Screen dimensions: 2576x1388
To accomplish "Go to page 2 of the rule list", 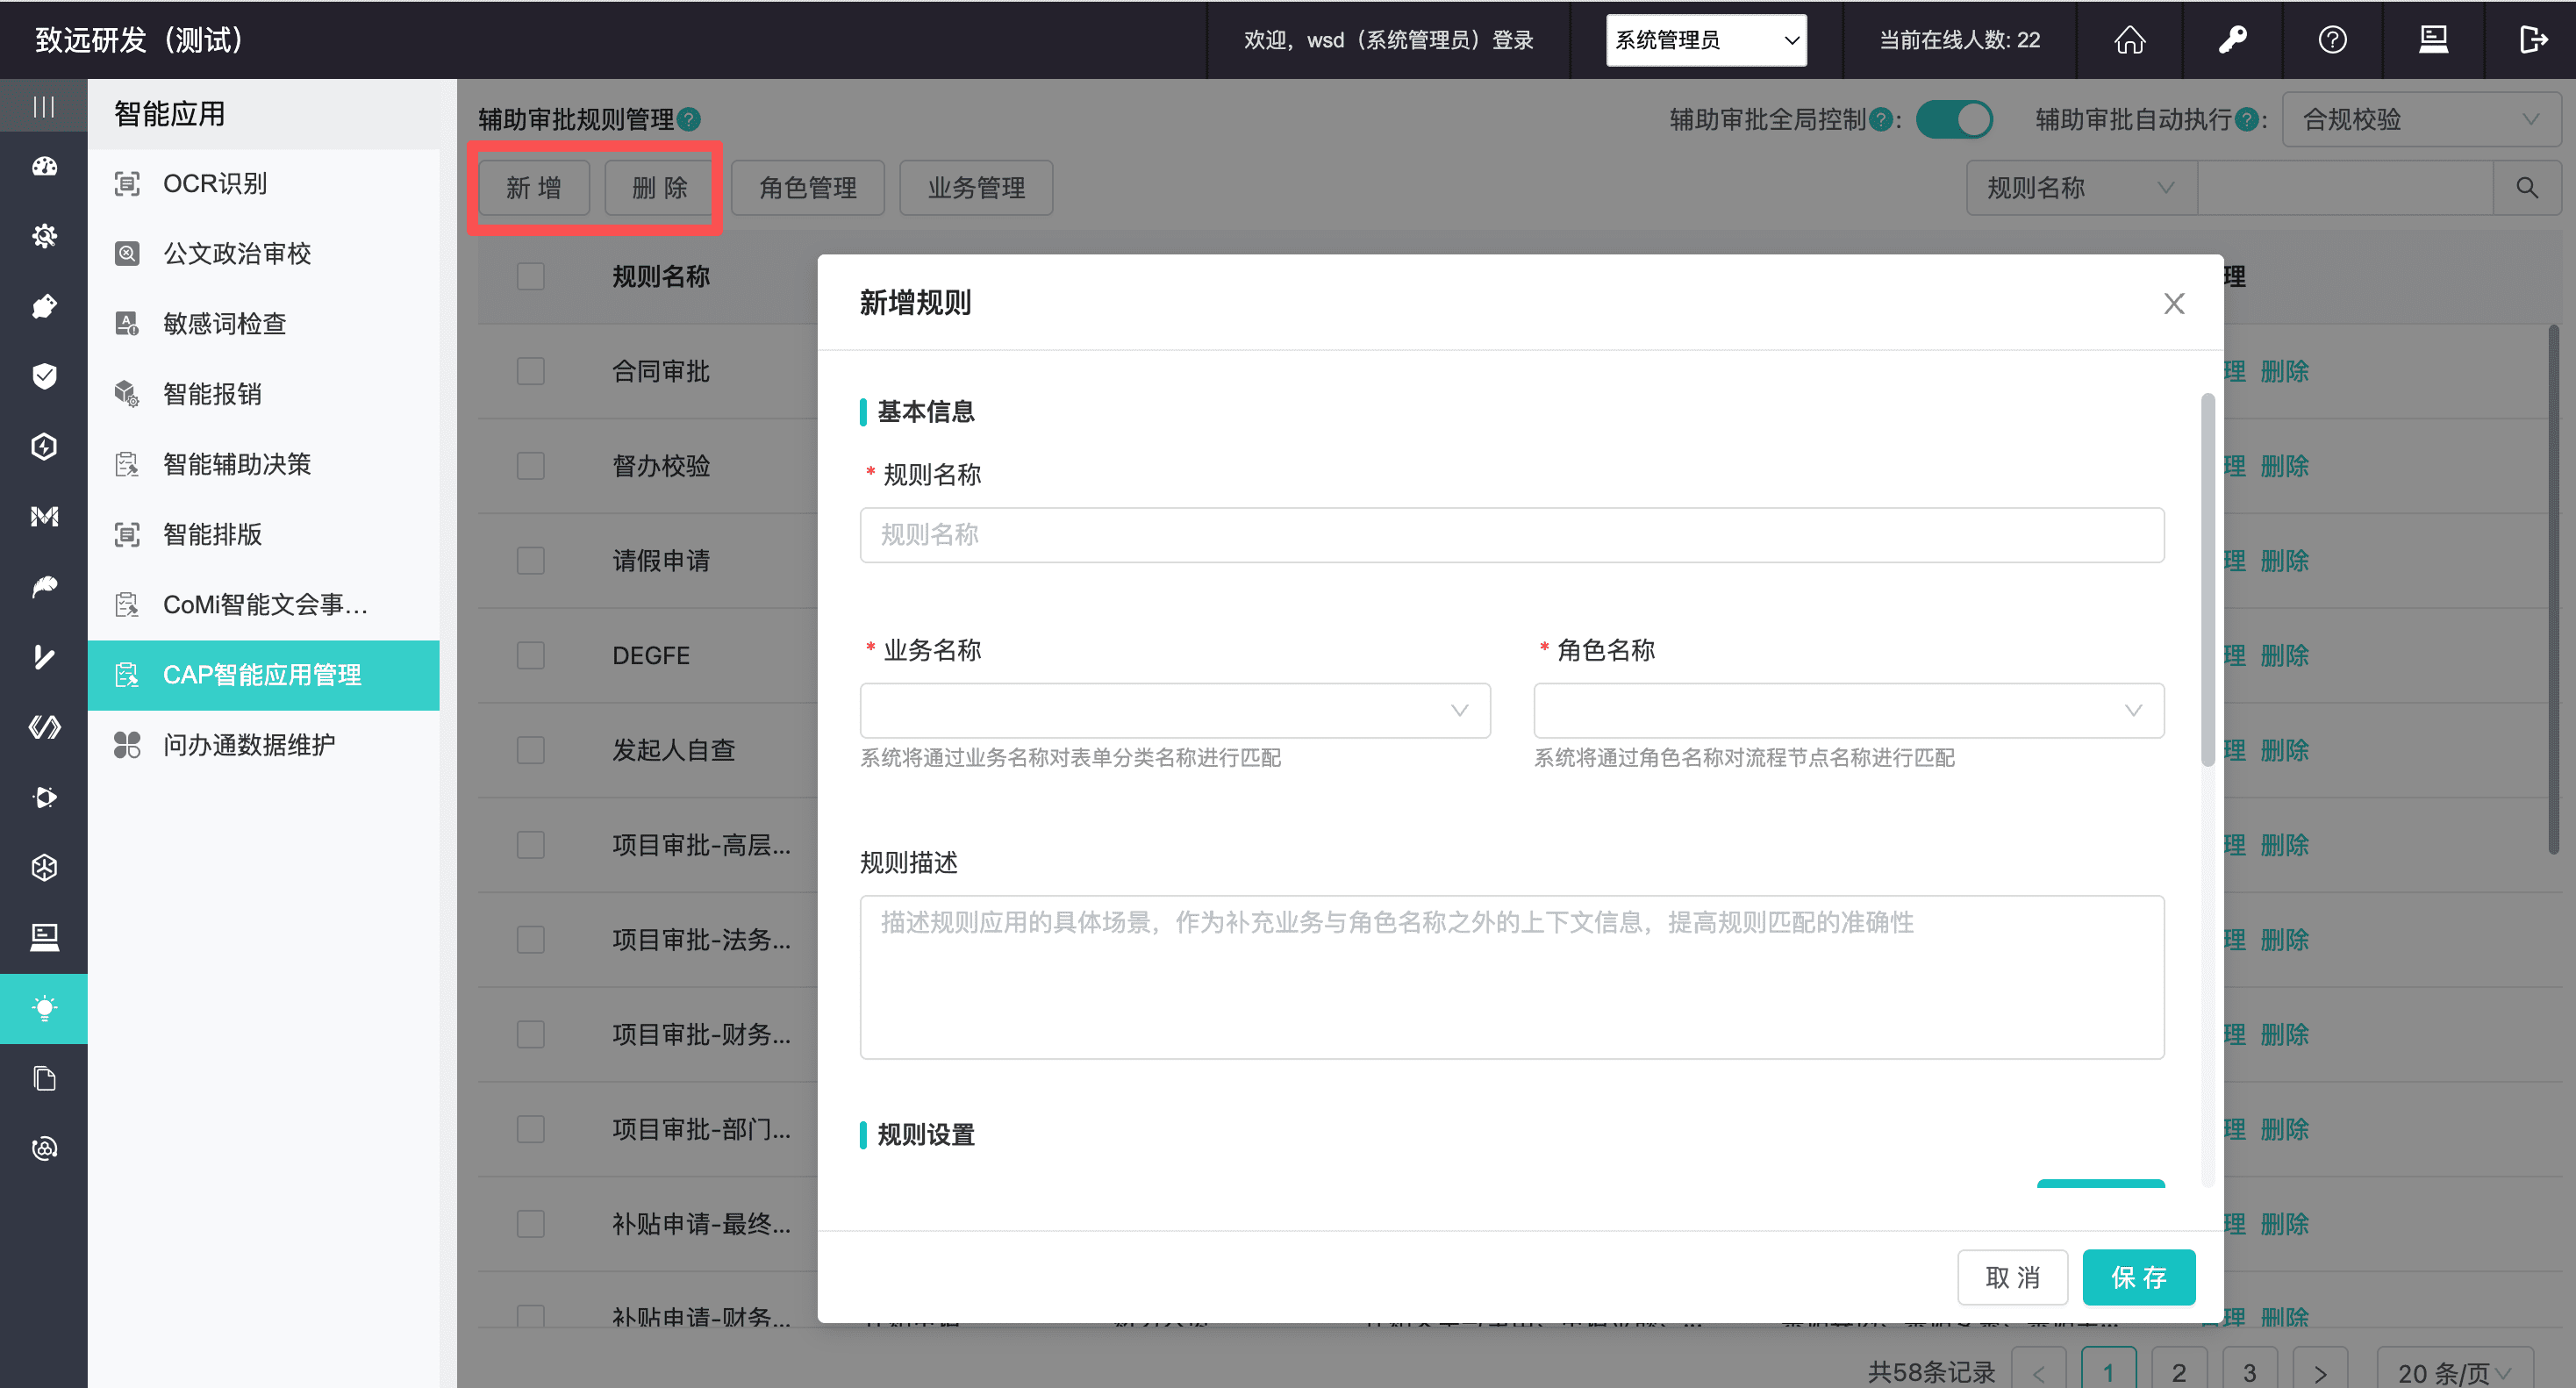I will coord(2179,1371).
